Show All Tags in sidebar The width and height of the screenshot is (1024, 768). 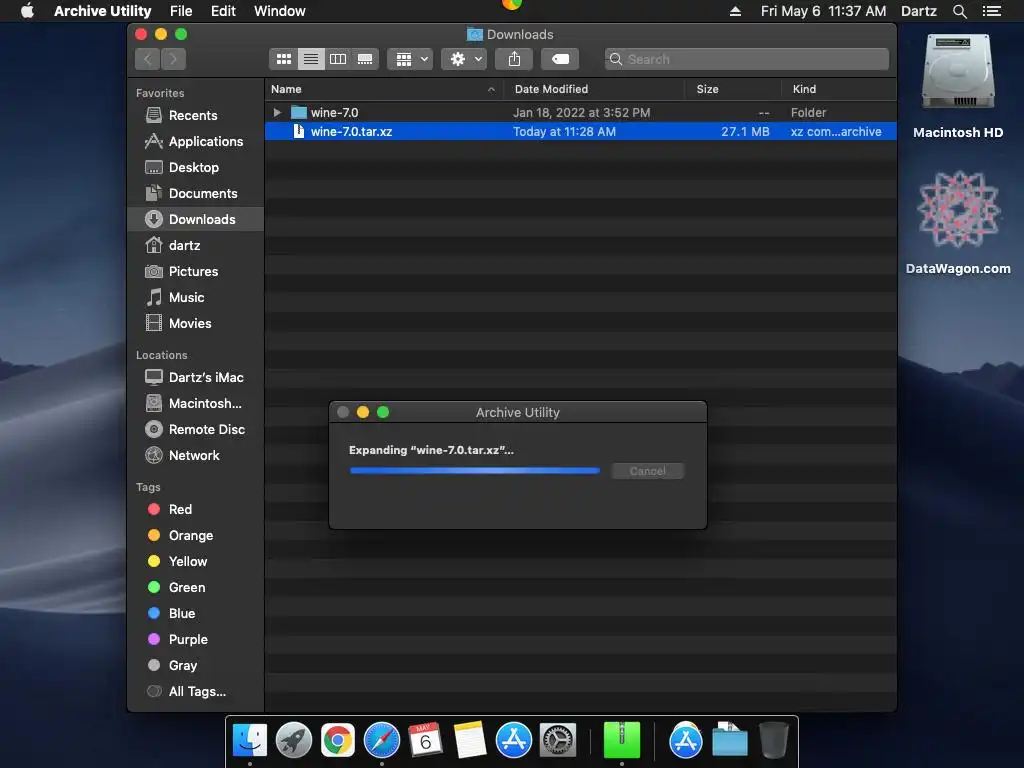pos(197,692)
